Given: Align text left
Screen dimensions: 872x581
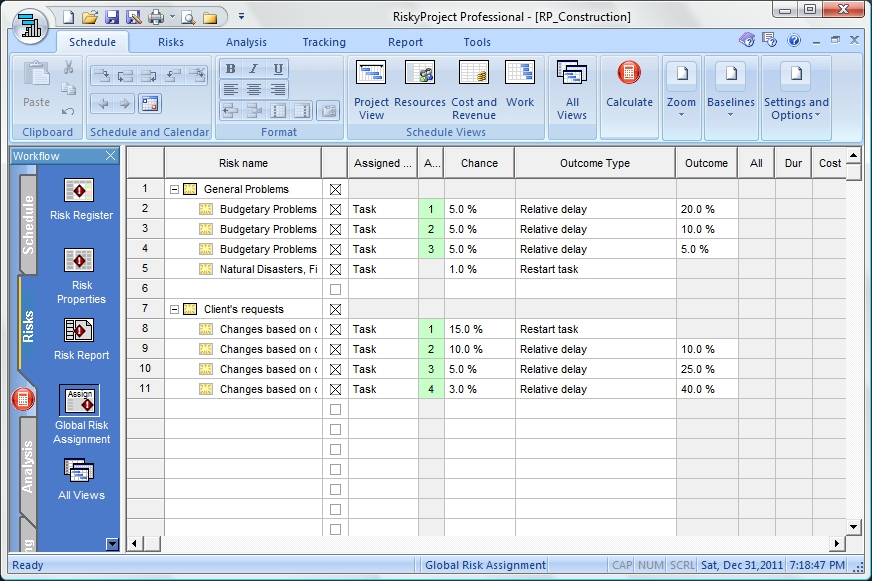Looking at the screenshot, I should [230, 89].
